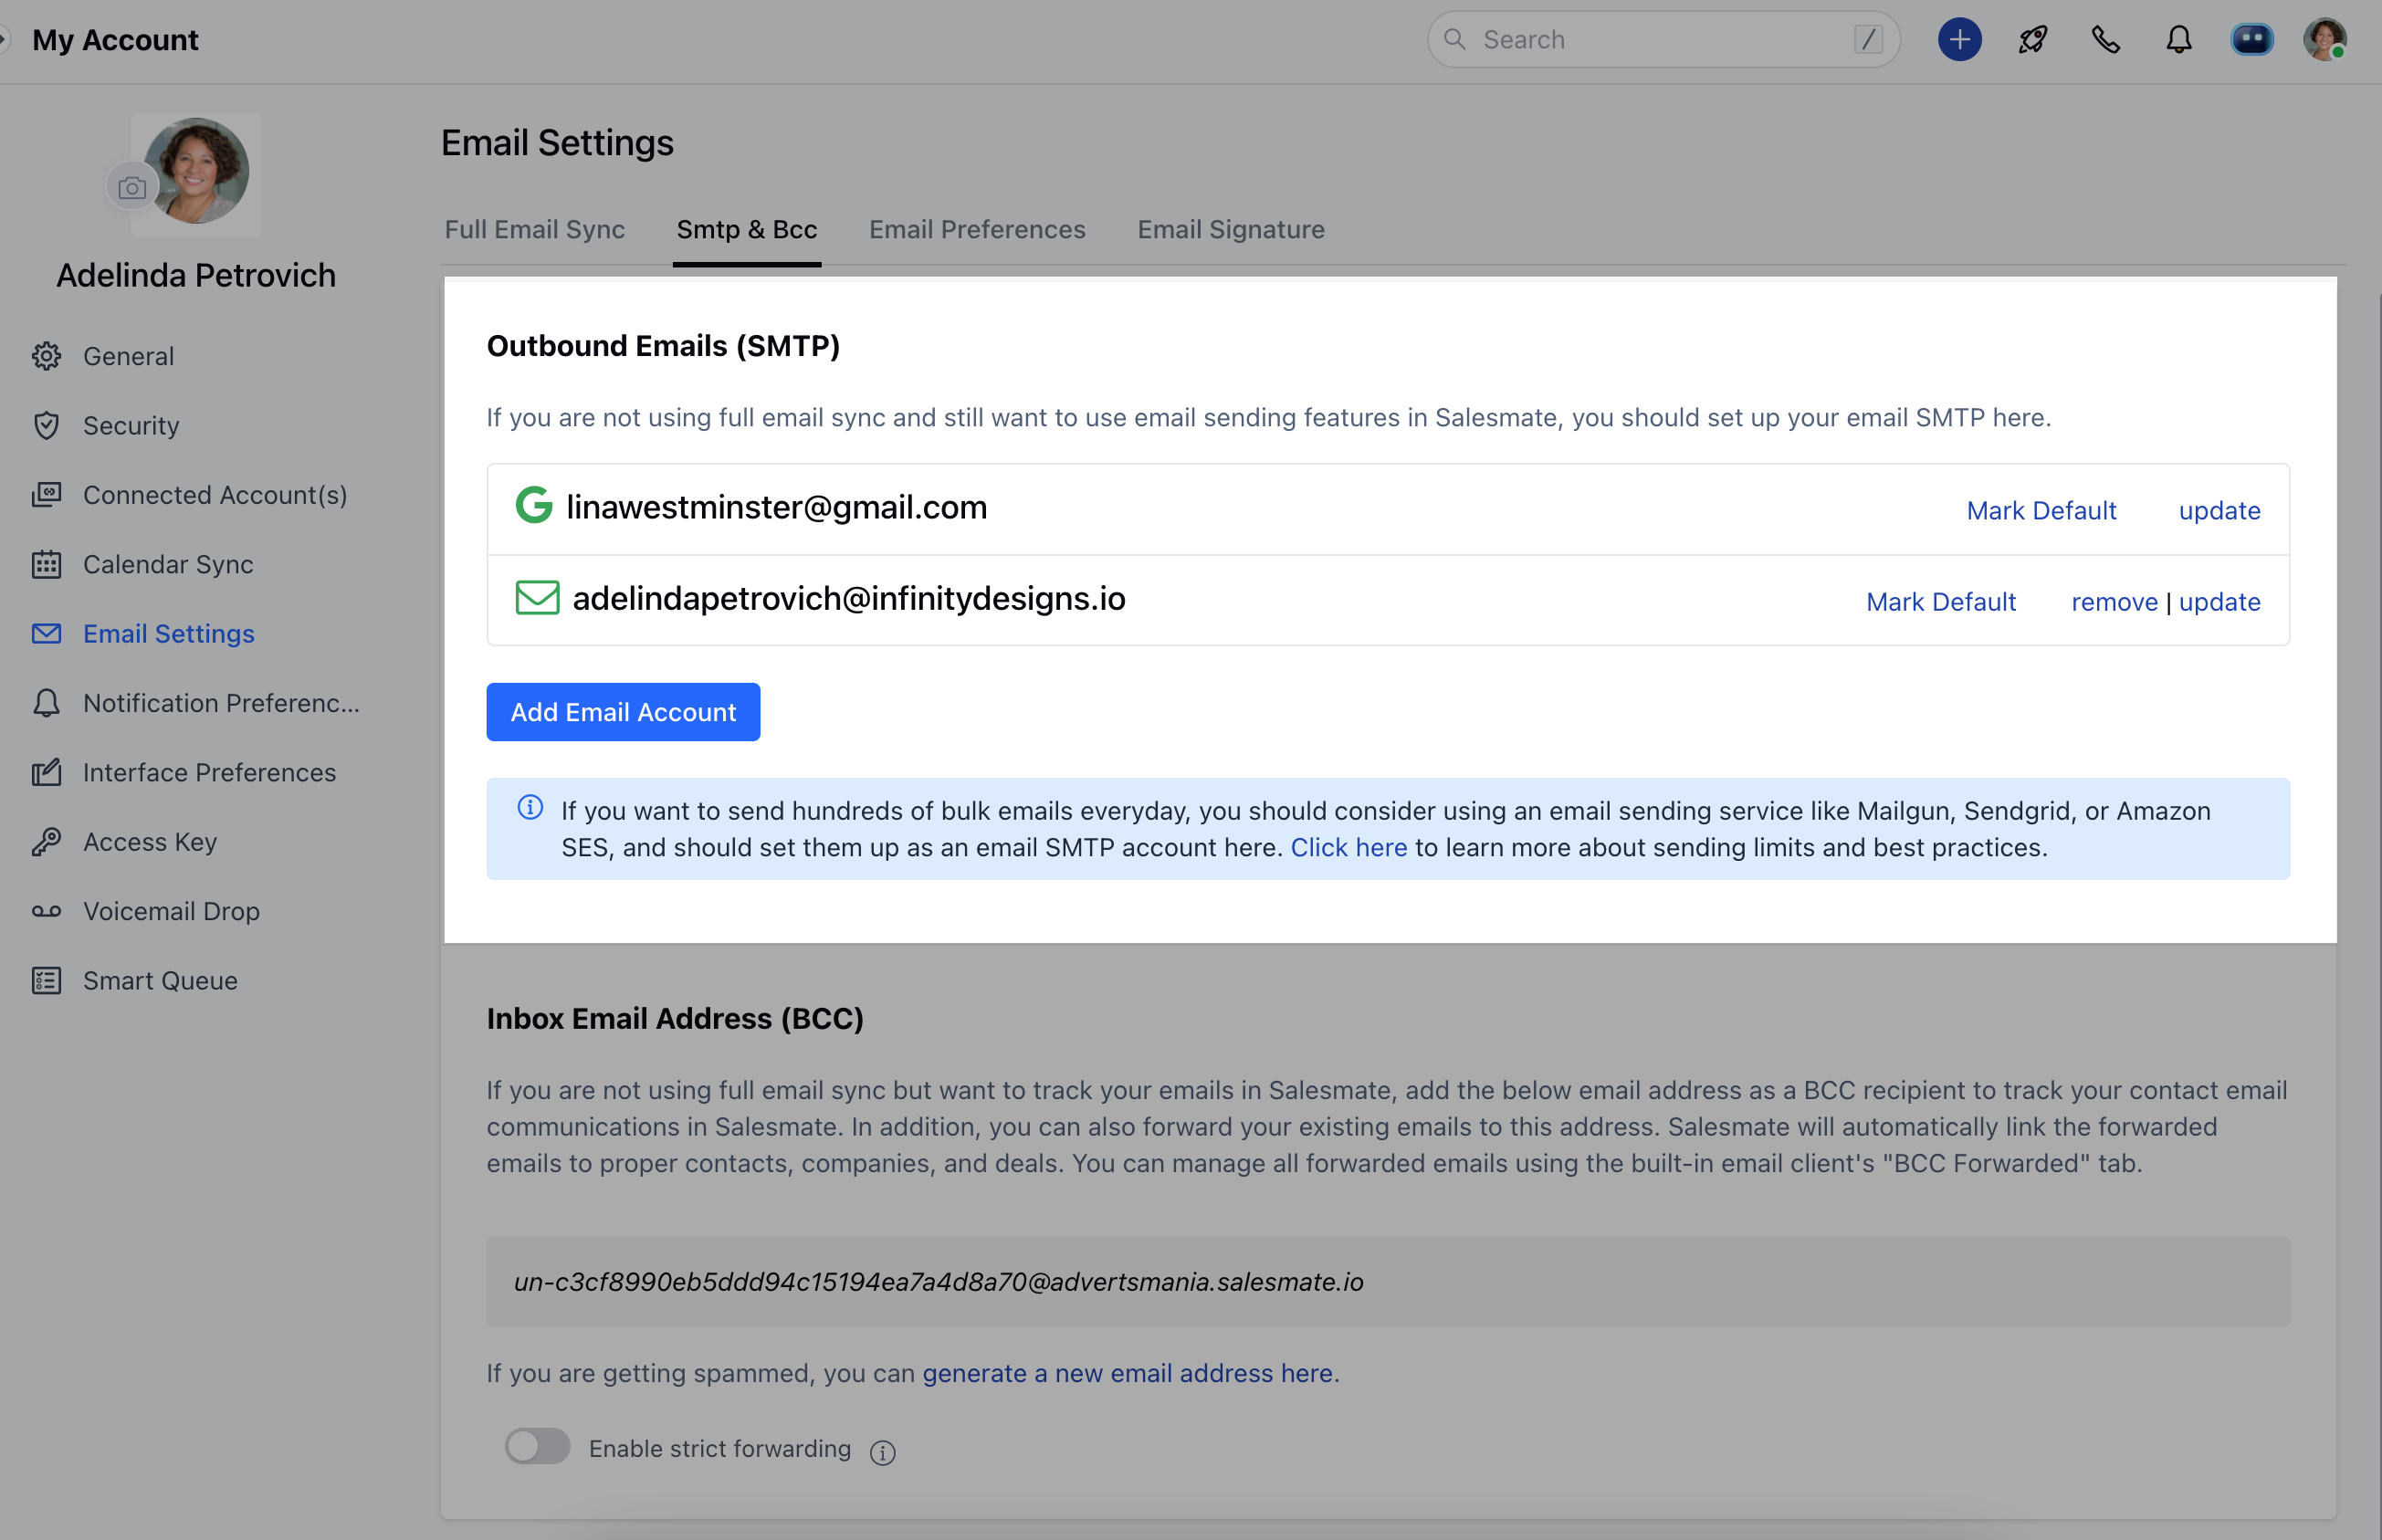Screen dimensions: 2382x1540
Task: Switch to Email Signature tab
Action: click(1230, 230)
